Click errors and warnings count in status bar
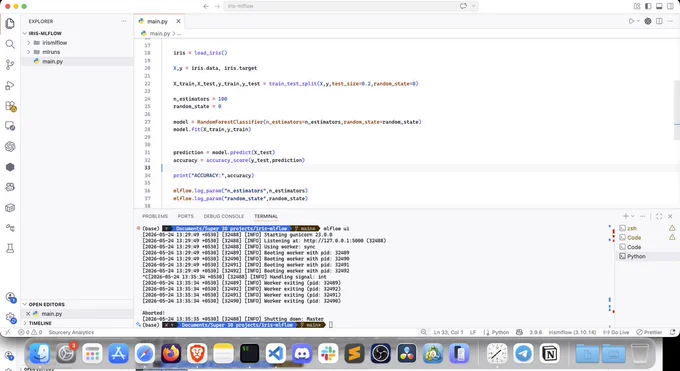The width and height of the screenshot is (680, 371). [30, 332]
